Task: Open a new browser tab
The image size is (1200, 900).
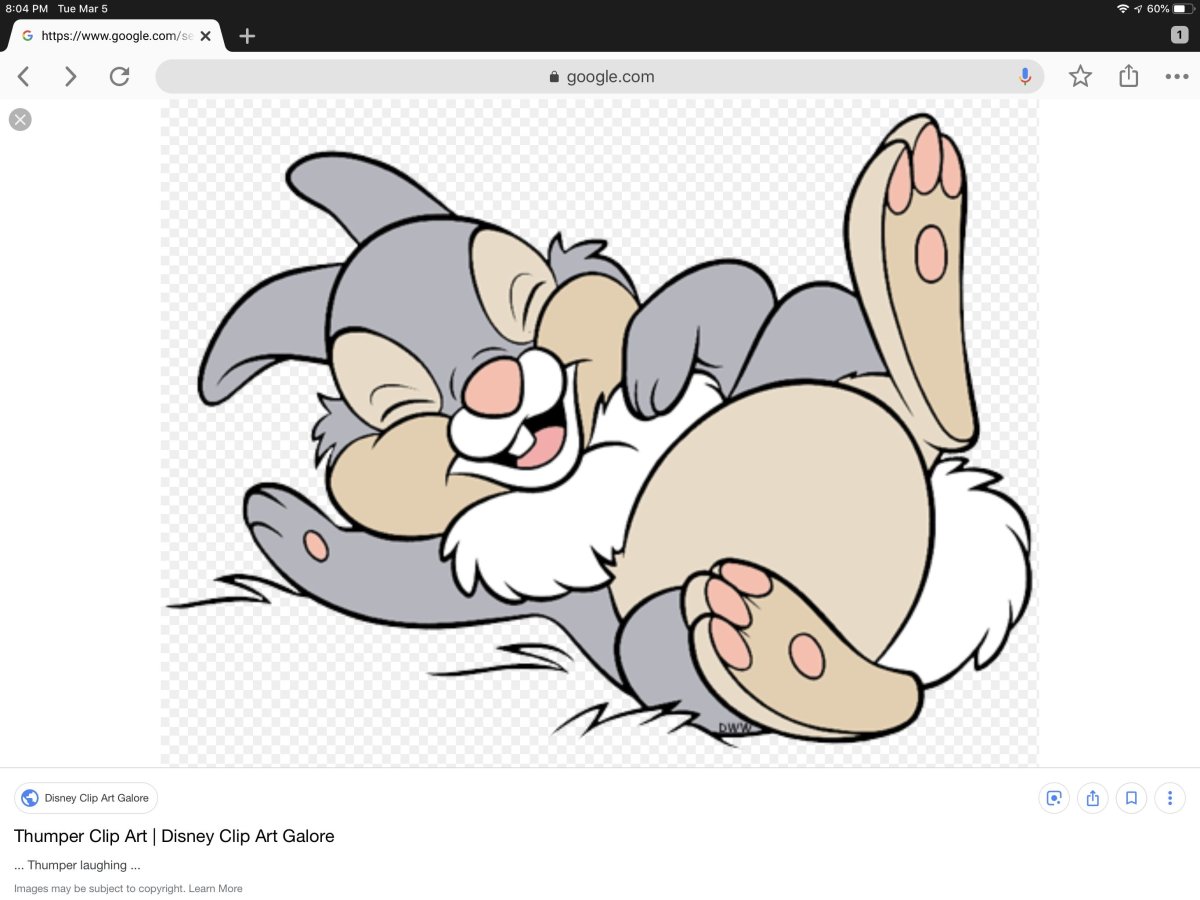Action: click(x=247, y=36)
